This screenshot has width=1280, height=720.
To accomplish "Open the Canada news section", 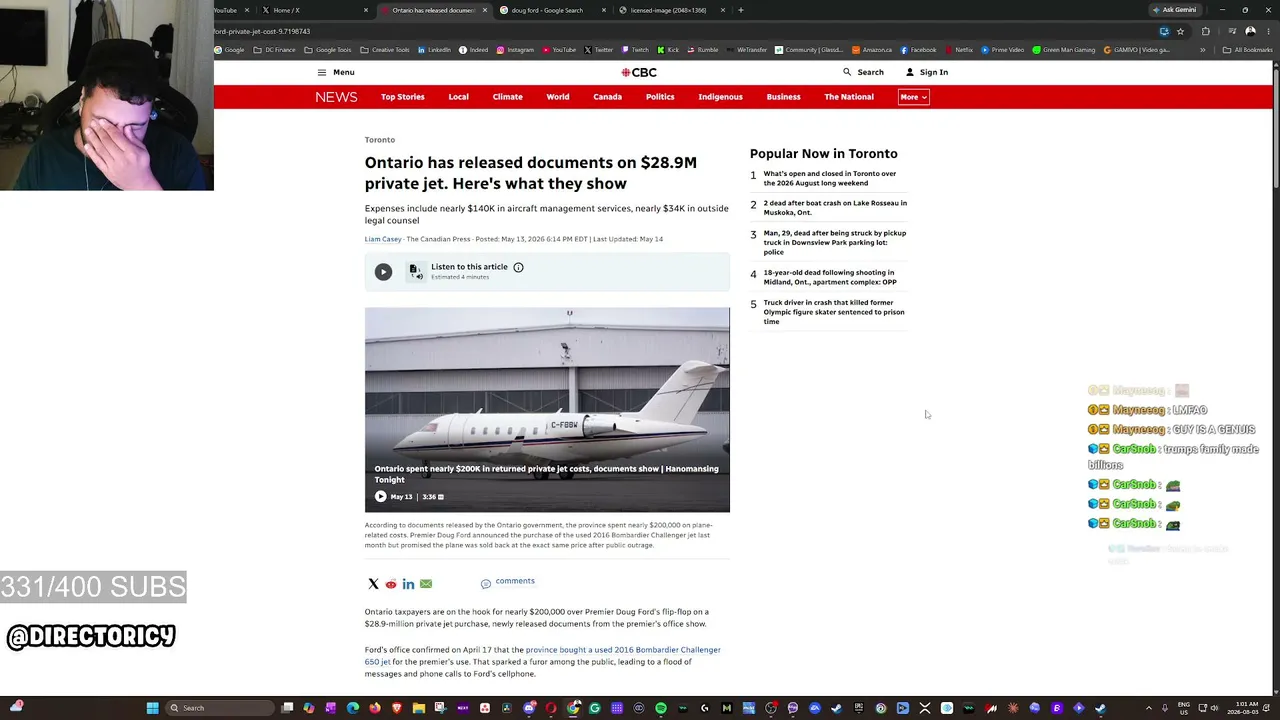I will (607, 97).
